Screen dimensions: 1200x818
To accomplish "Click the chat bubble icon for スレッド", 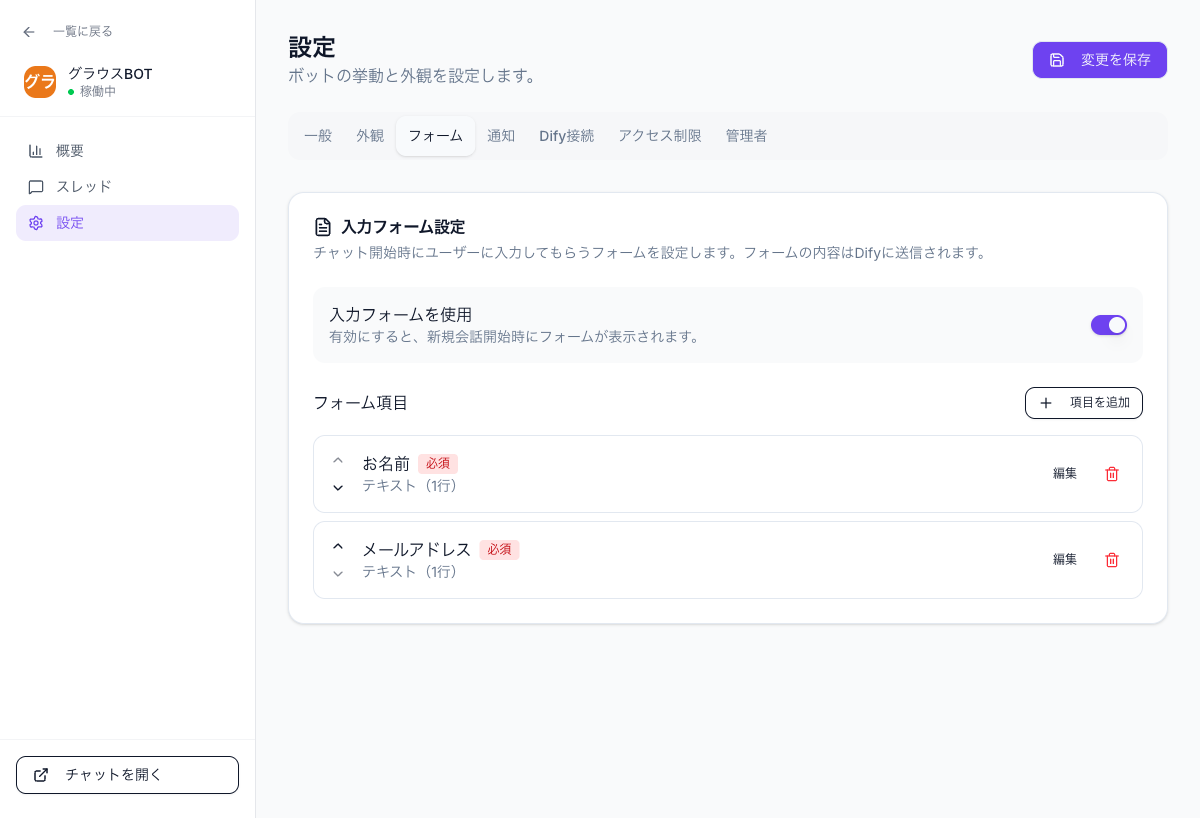I will (x=36, y=186).
